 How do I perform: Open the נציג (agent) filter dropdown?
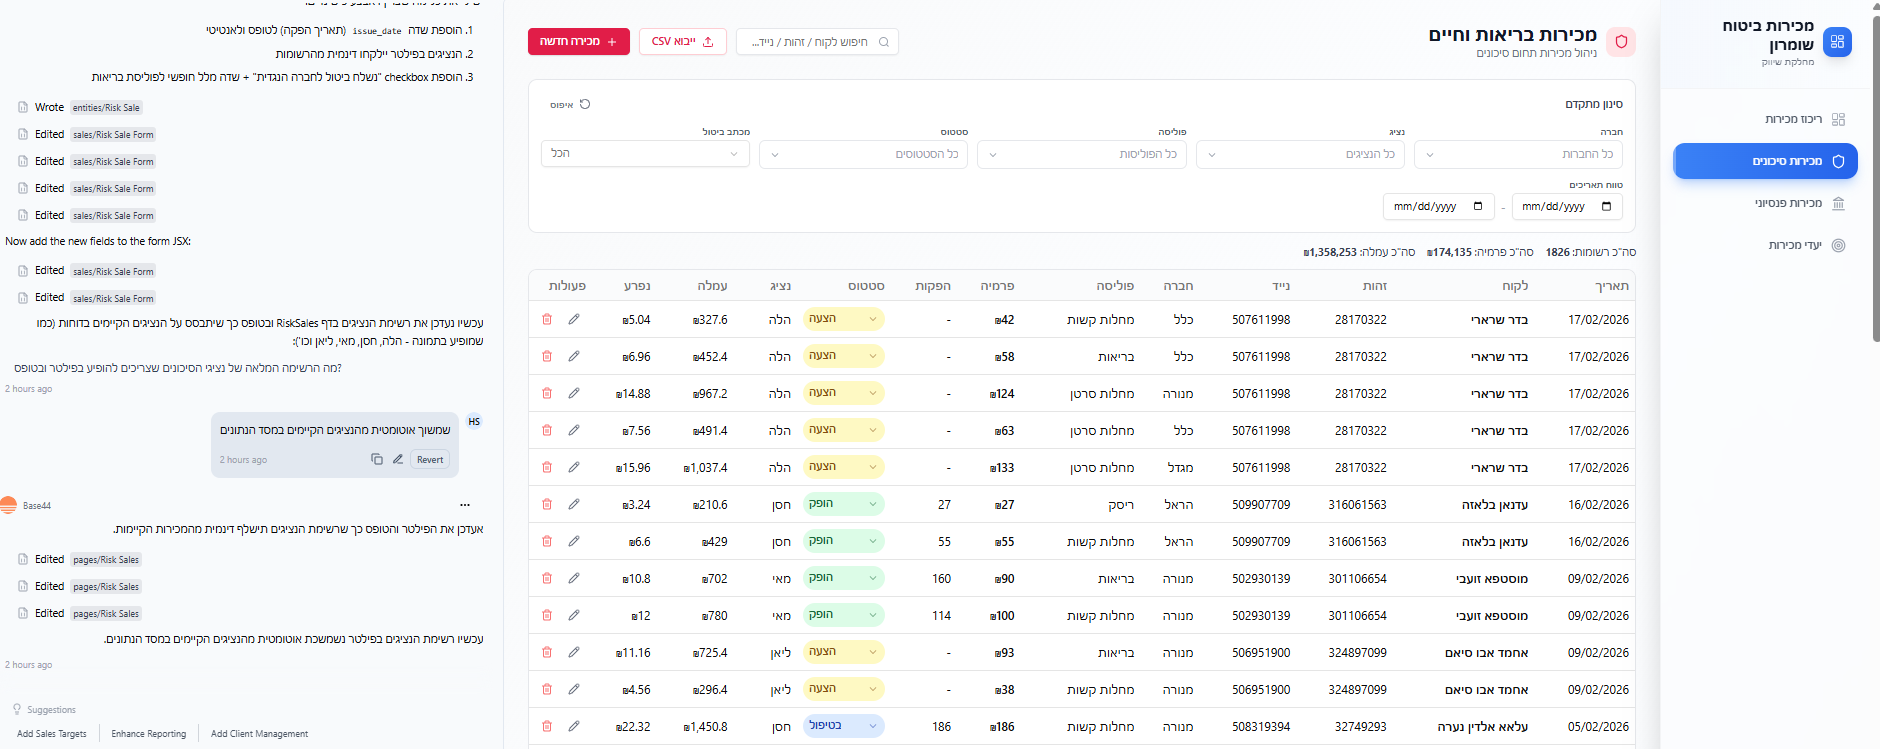click(1300, 154)
